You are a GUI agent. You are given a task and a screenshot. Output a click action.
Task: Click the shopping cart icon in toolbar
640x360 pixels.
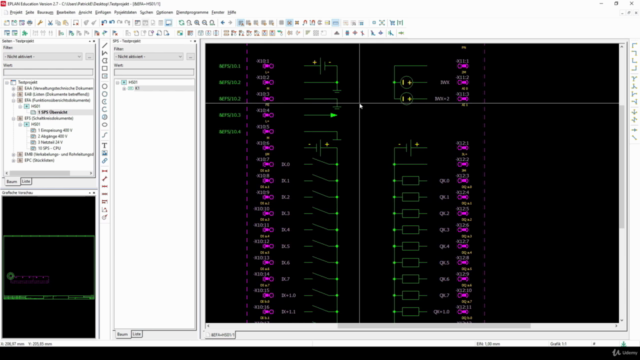tap(392, 23)
